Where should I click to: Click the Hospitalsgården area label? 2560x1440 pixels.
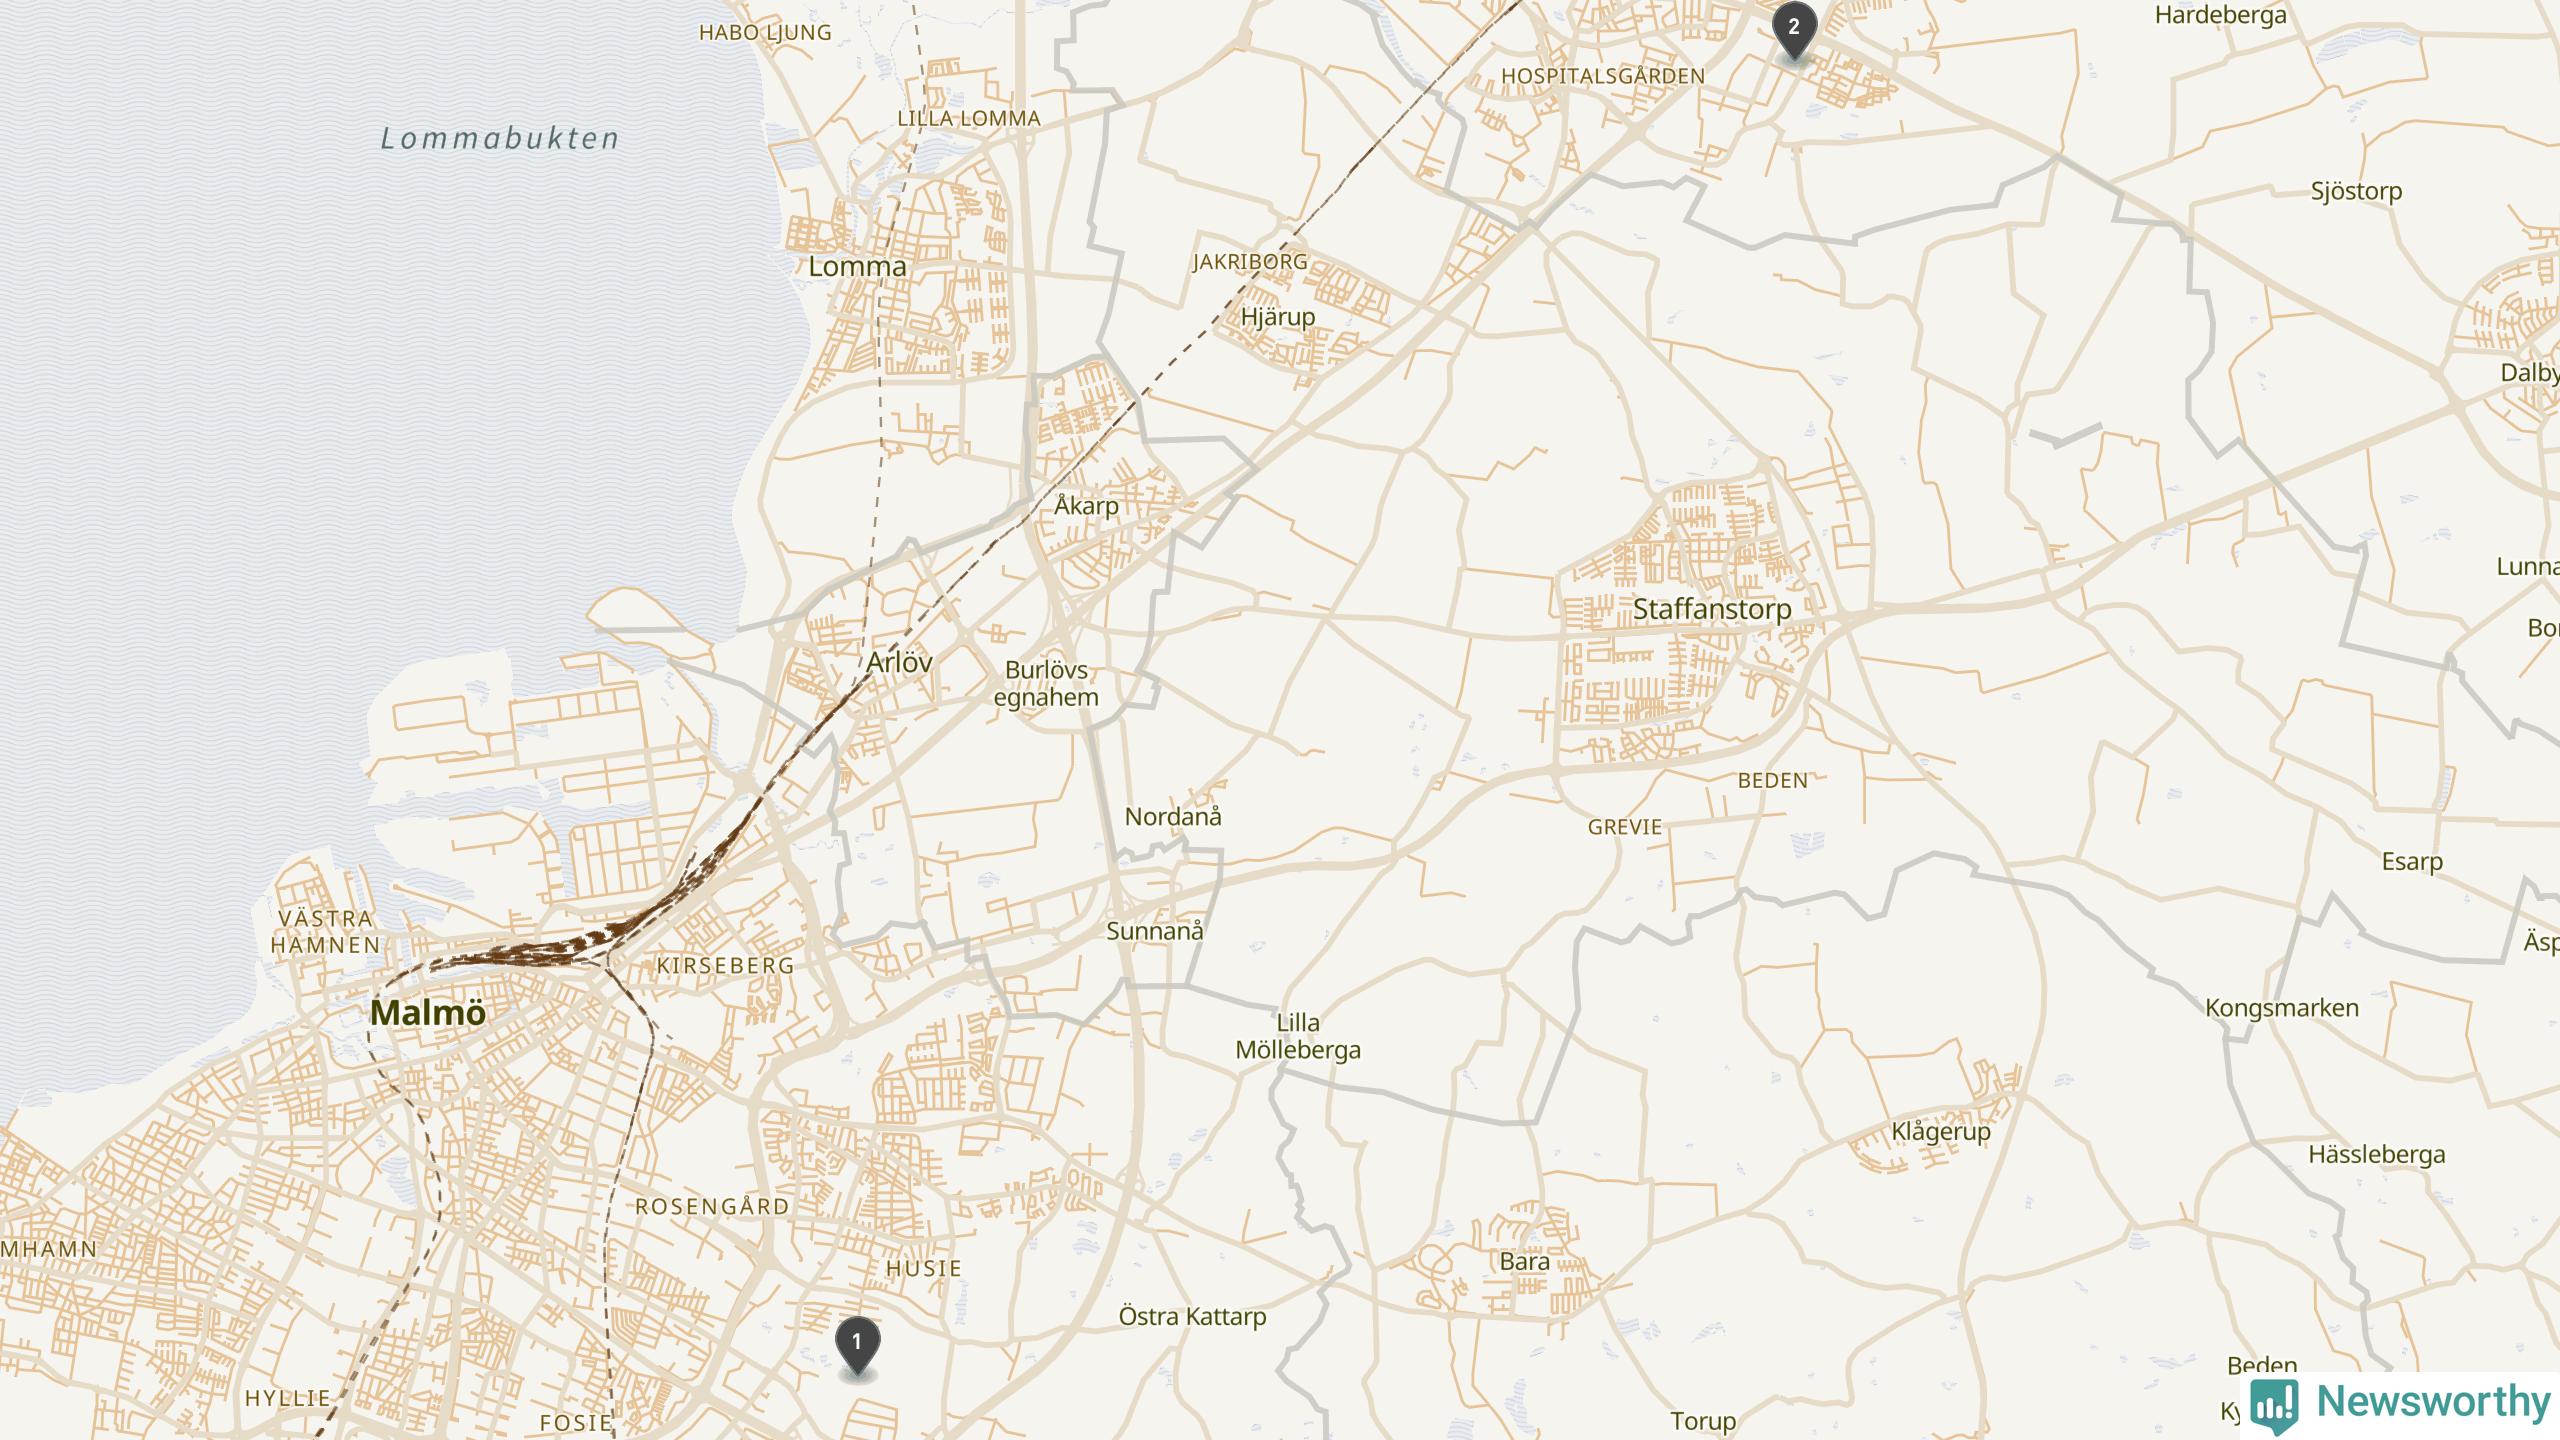(1603, 76)
